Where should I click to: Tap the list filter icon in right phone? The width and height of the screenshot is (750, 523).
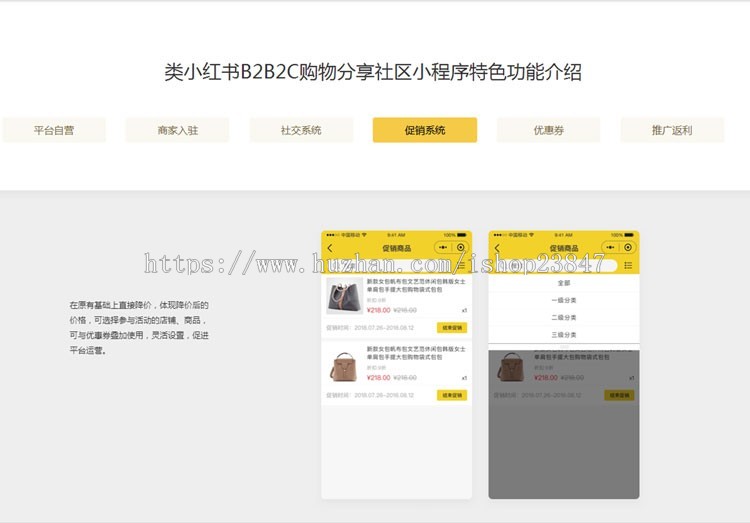628,266
